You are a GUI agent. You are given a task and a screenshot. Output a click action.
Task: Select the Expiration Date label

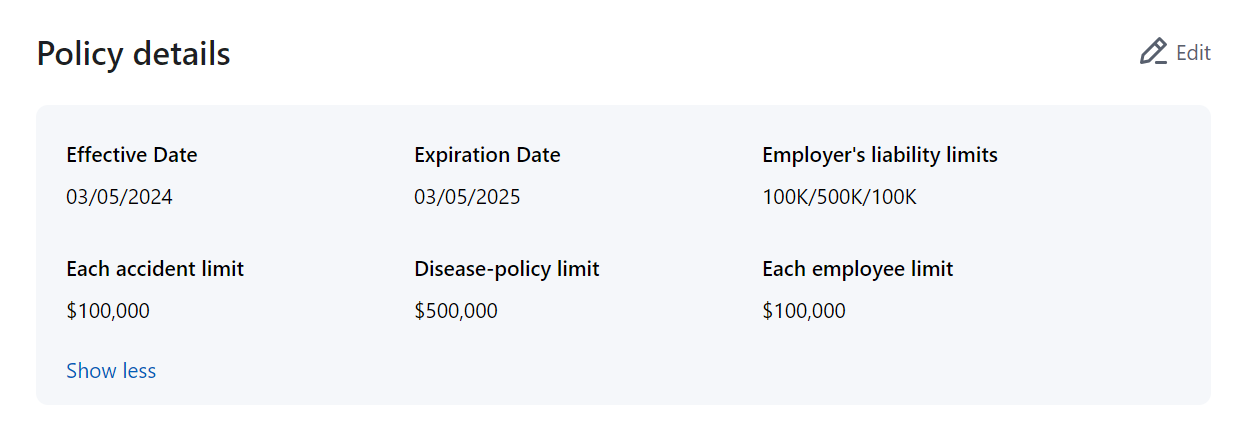pos(487,155)
